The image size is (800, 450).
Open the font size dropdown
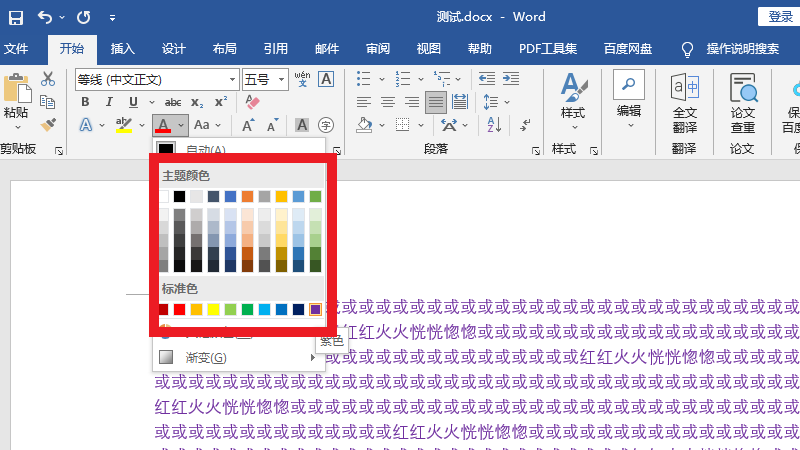click(283, 79)
